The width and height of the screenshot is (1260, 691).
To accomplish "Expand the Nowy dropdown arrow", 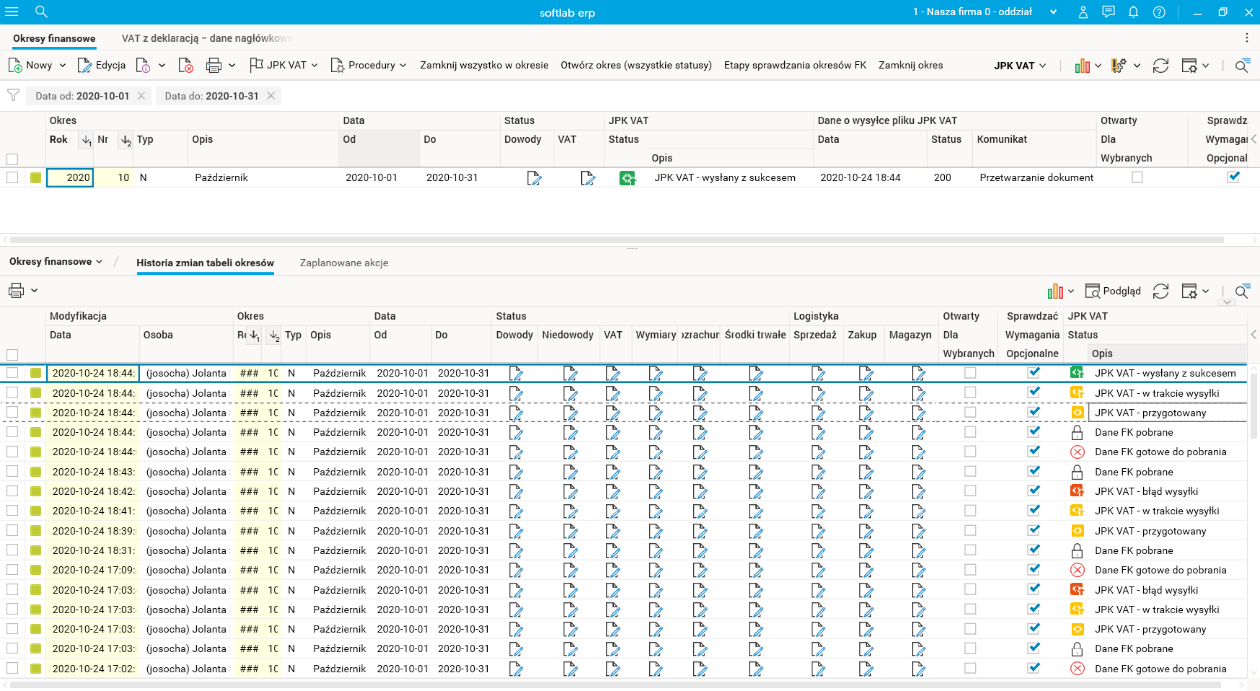I will click(x=62, y=65).
